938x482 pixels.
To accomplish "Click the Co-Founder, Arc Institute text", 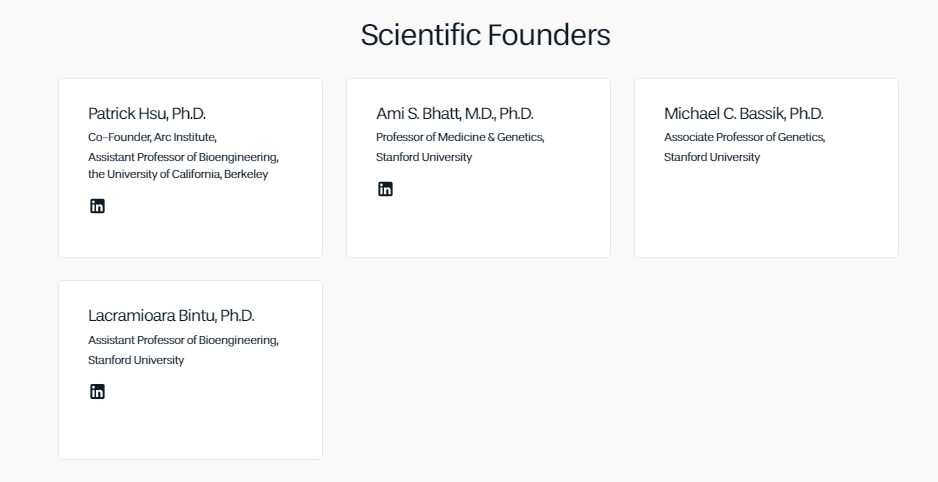I will pyautogui.click(x=152, y=137).
